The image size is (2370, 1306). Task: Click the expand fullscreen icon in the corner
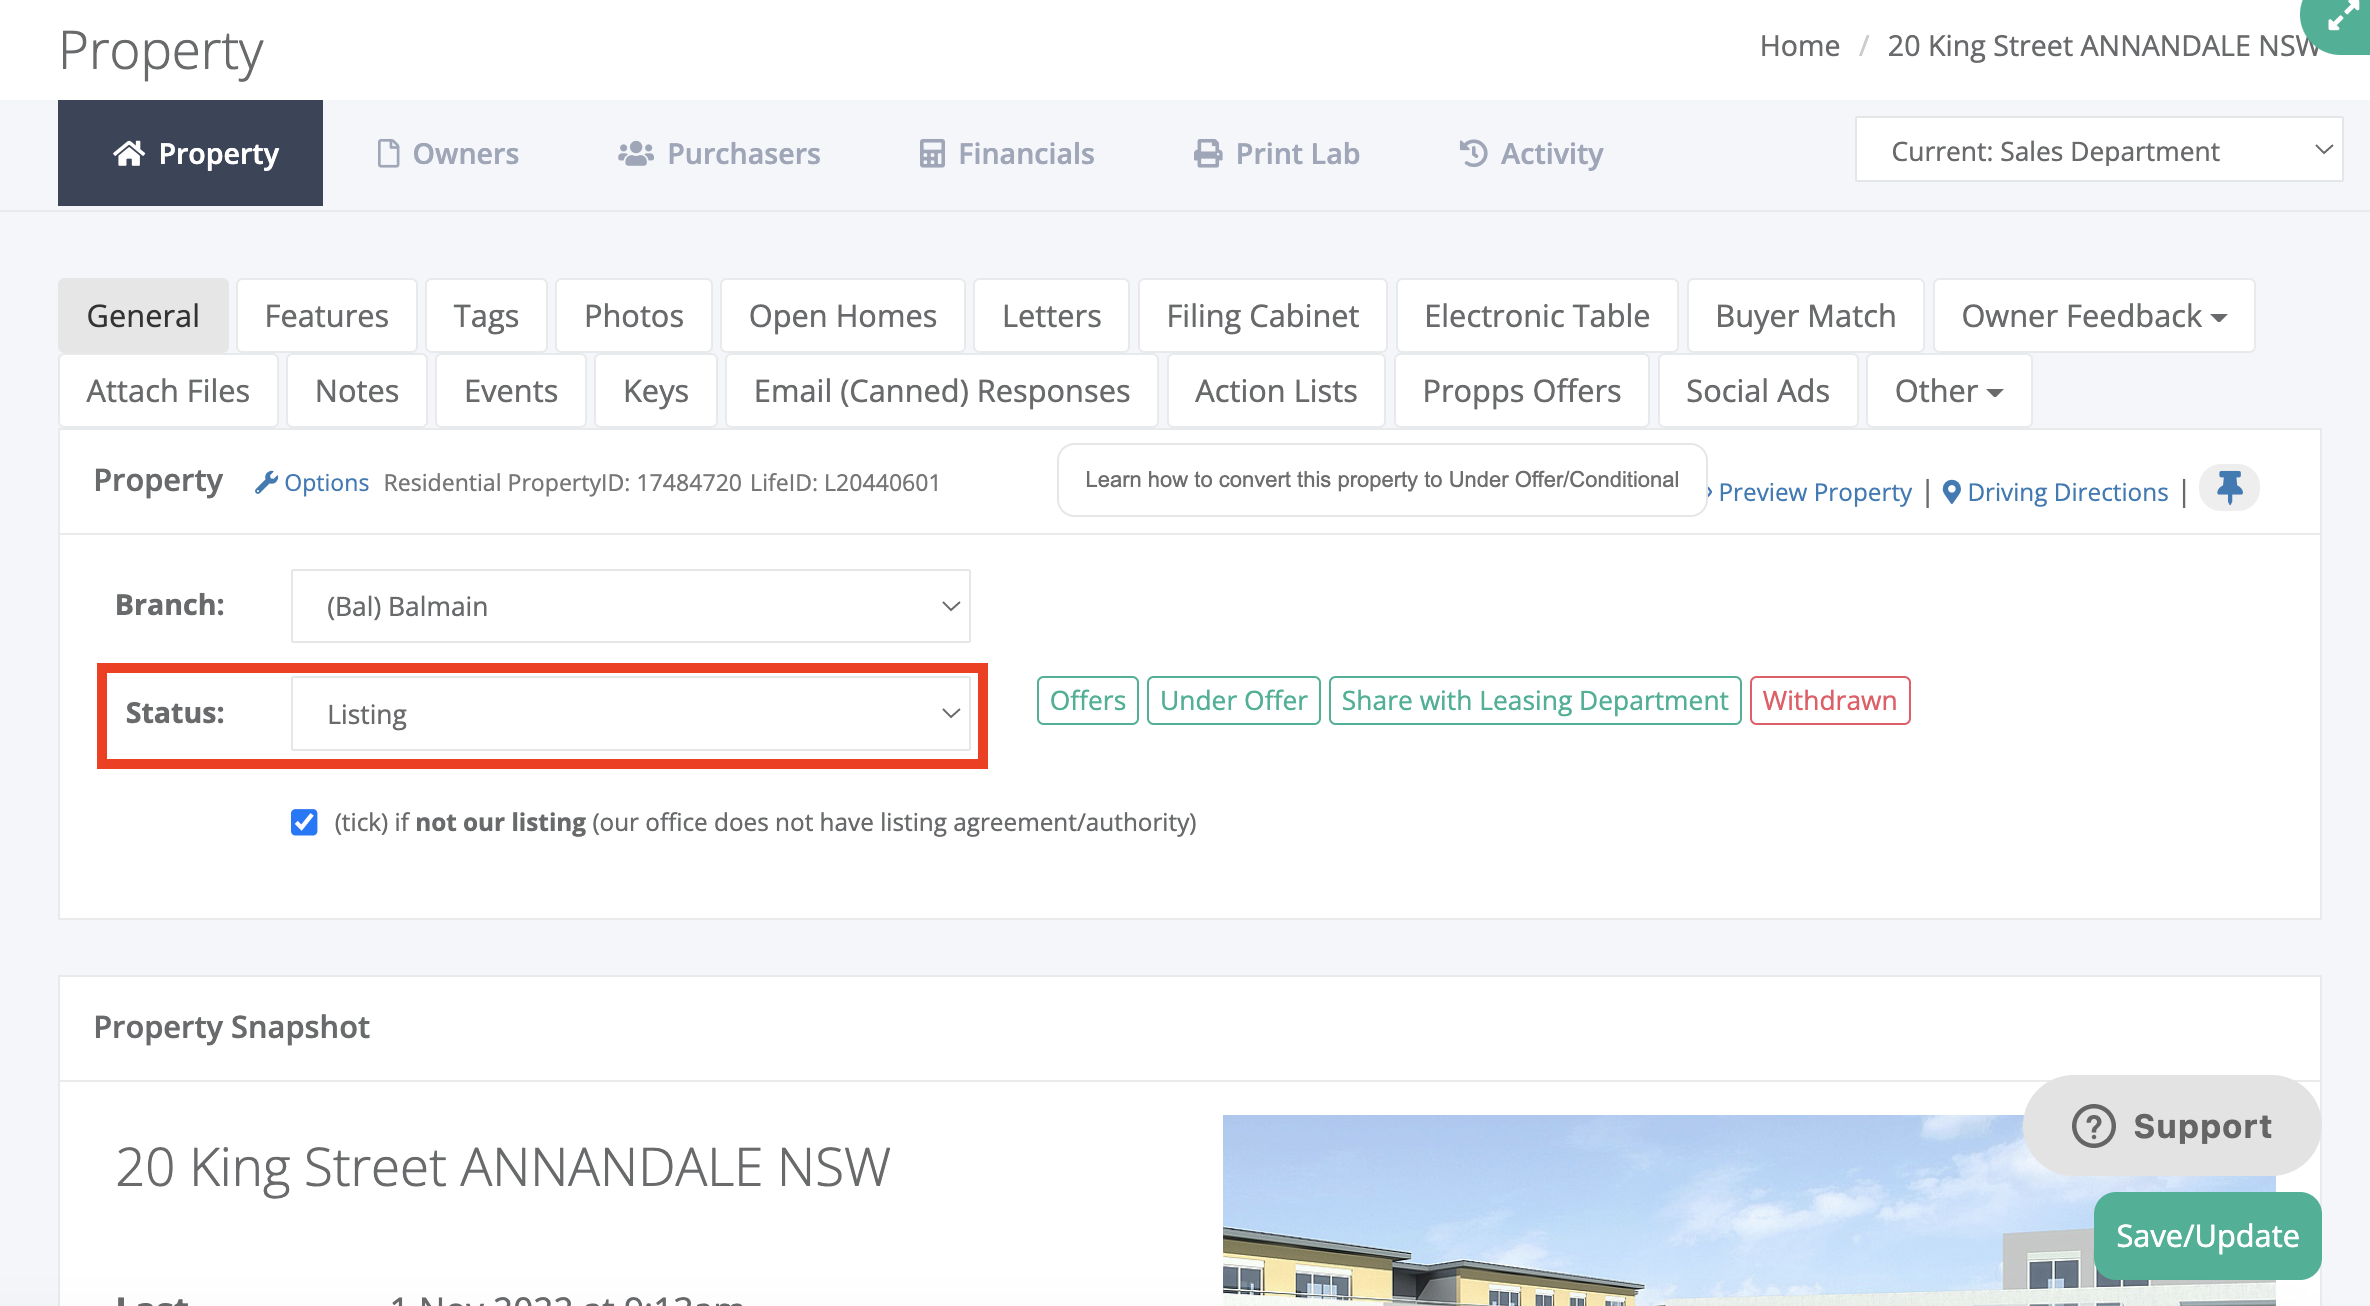2343,17
